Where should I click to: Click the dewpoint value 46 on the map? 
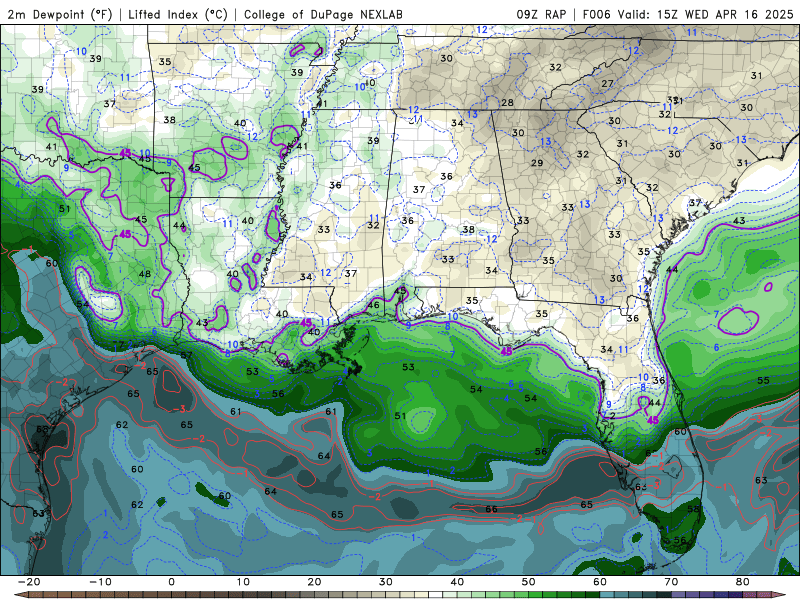(373, 305)
